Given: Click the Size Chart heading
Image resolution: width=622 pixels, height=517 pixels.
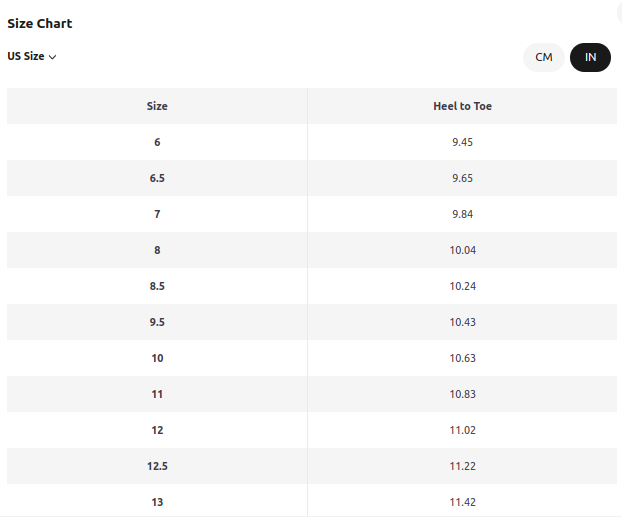Looking at the screenshot, I should point(40,23).
